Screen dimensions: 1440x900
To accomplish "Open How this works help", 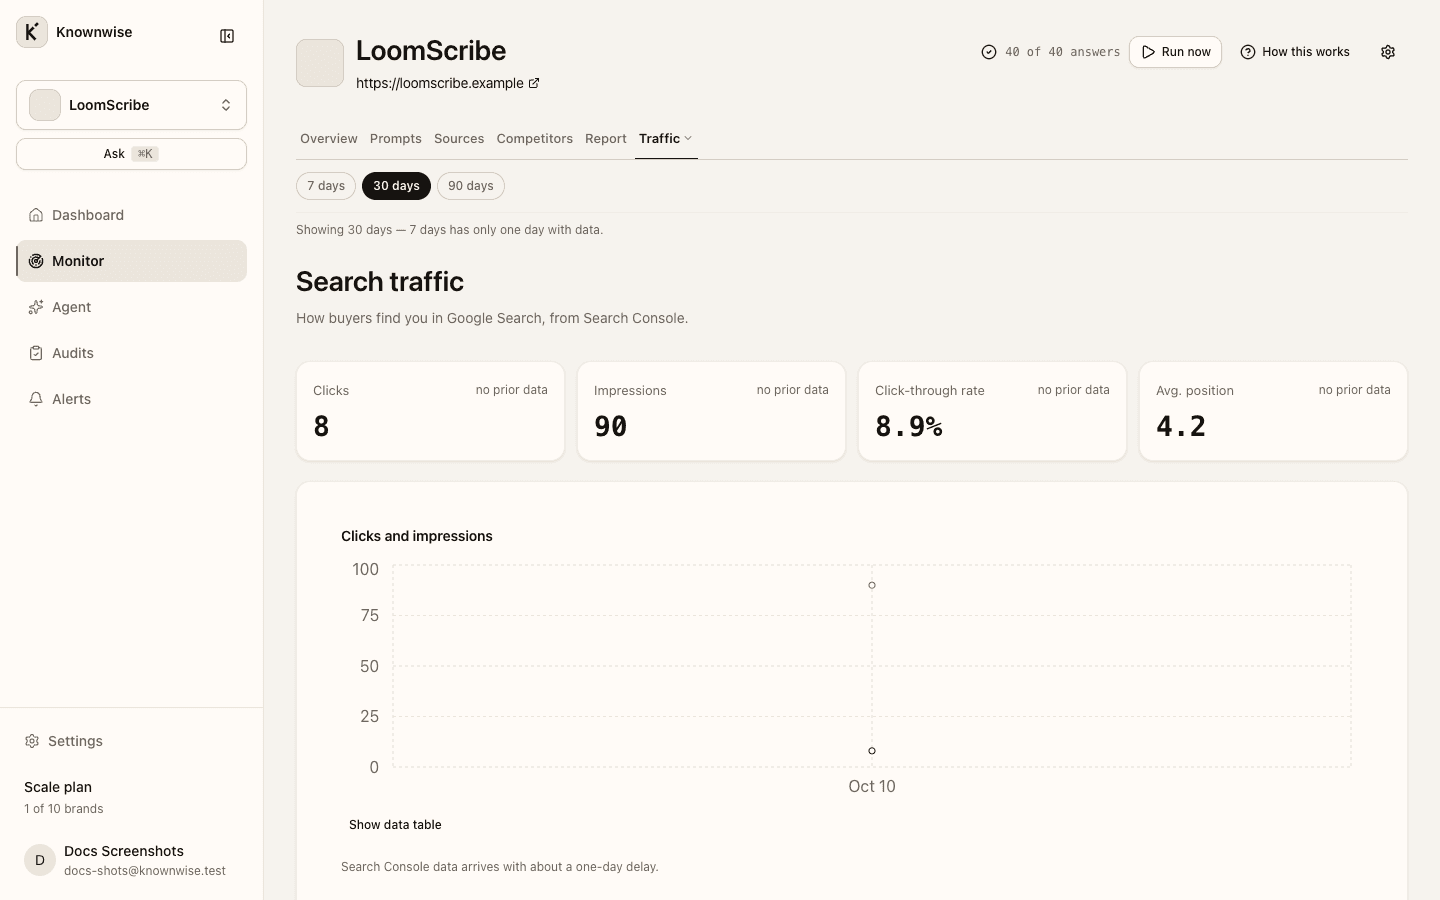I will click(x=1295, y=52).
